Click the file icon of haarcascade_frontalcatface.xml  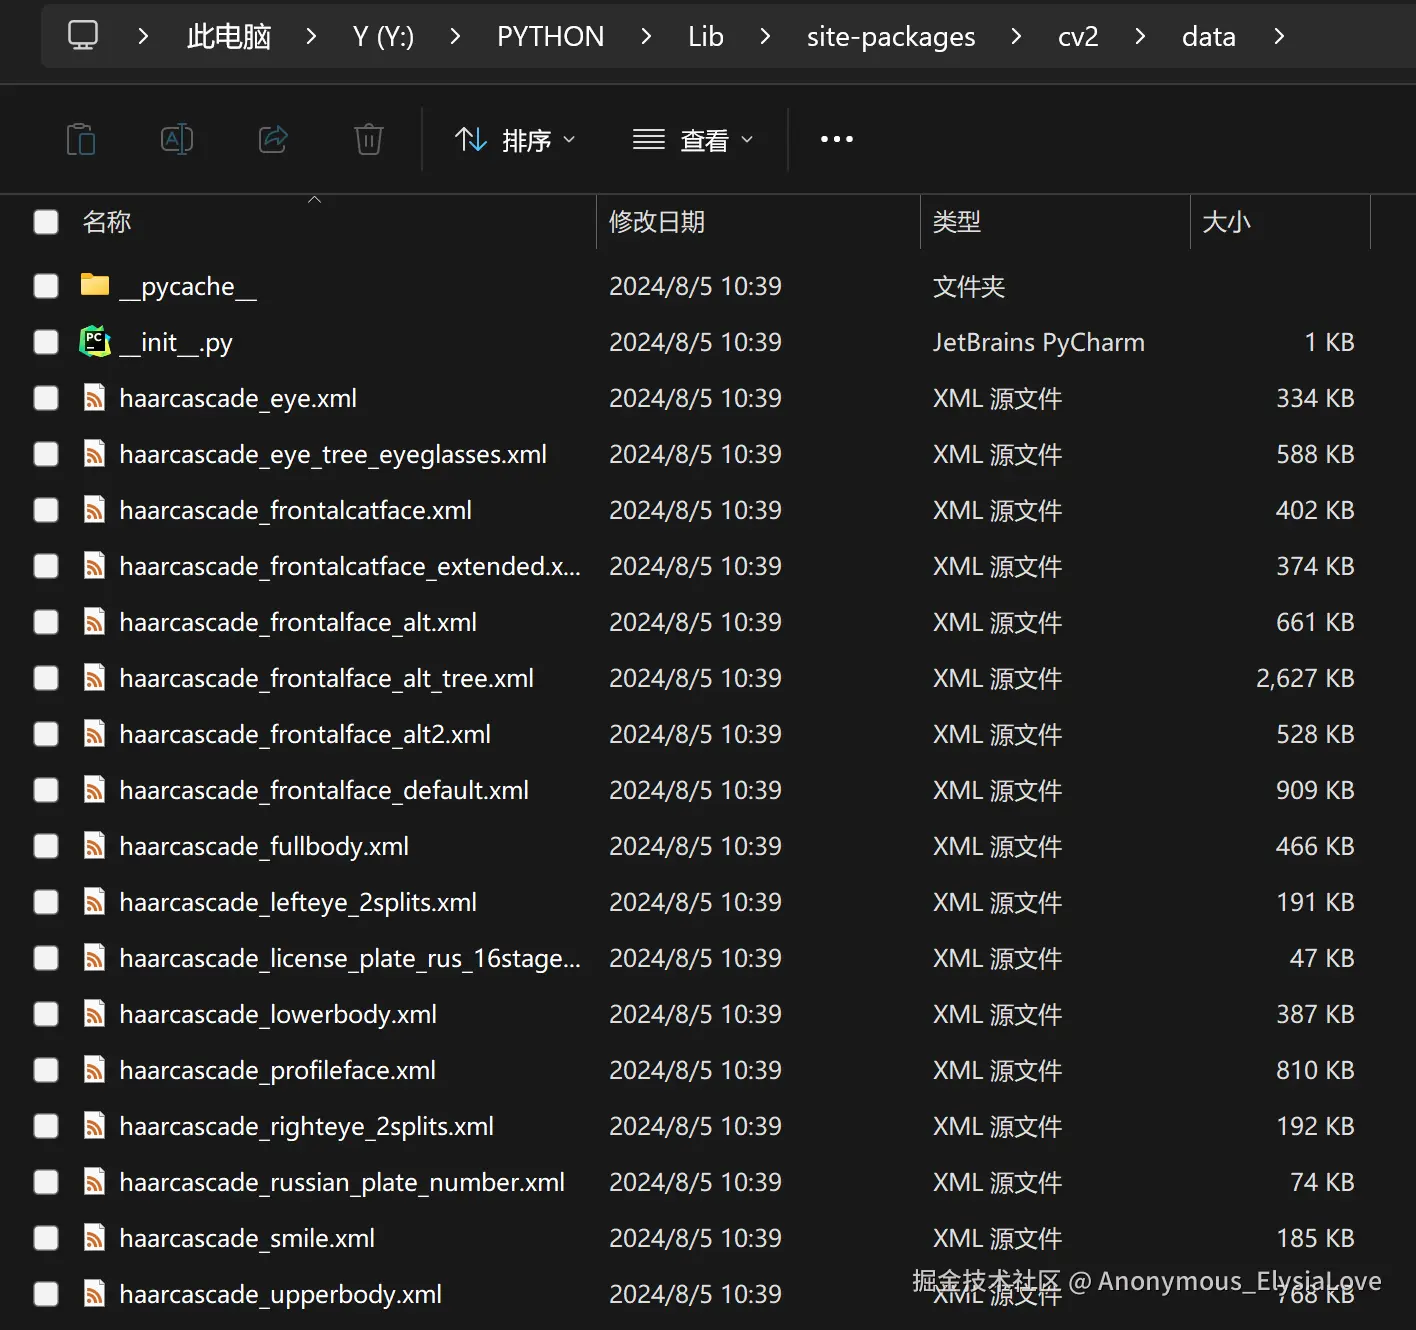(x=94, y=510)
